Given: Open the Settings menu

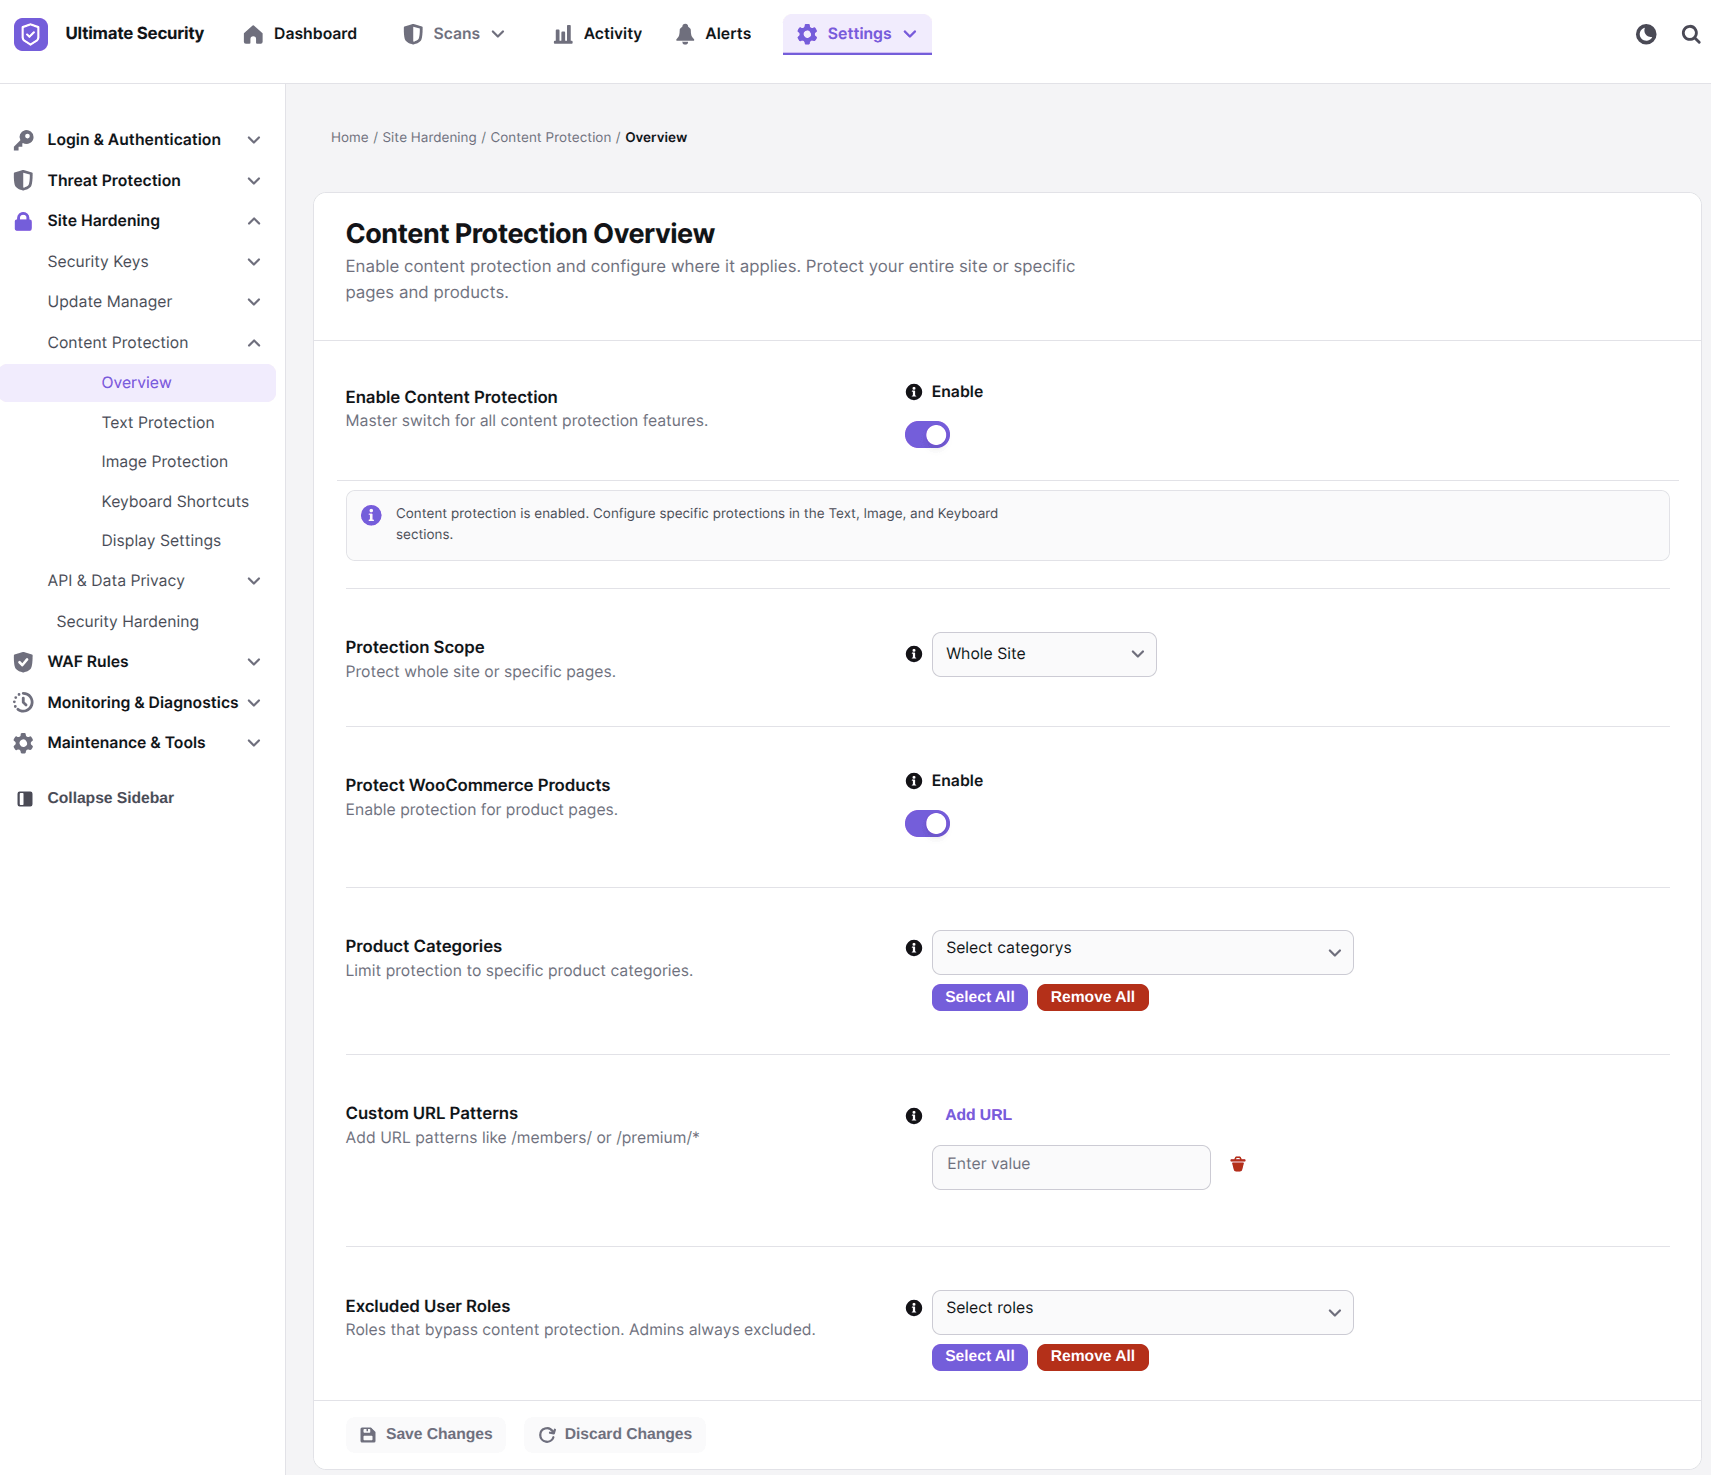Looking at the screenshot, I should 857,34.
